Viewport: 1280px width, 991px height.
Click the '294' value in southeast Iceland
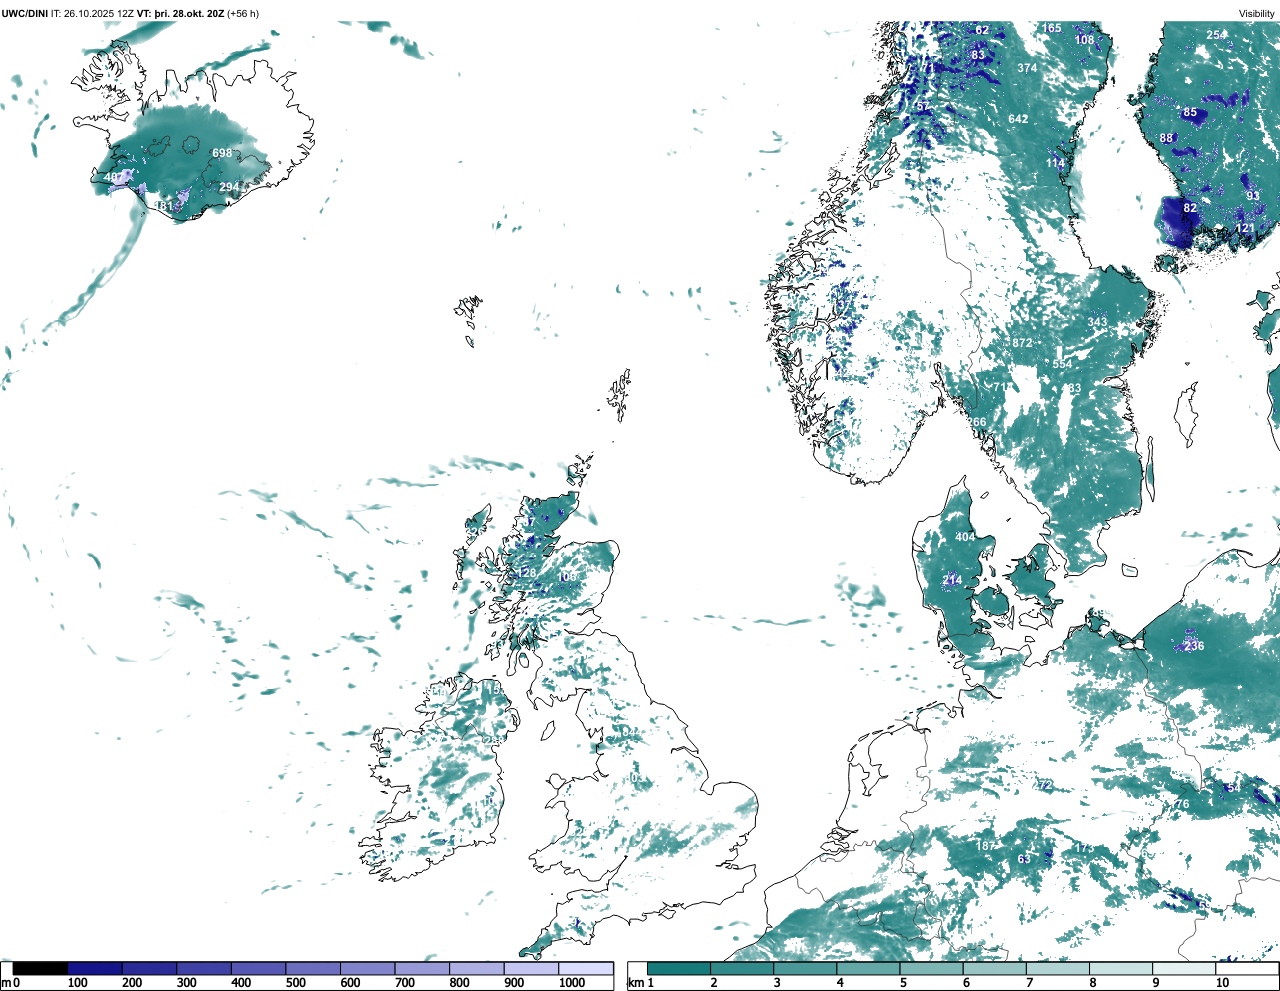click(x=229, y=187)
